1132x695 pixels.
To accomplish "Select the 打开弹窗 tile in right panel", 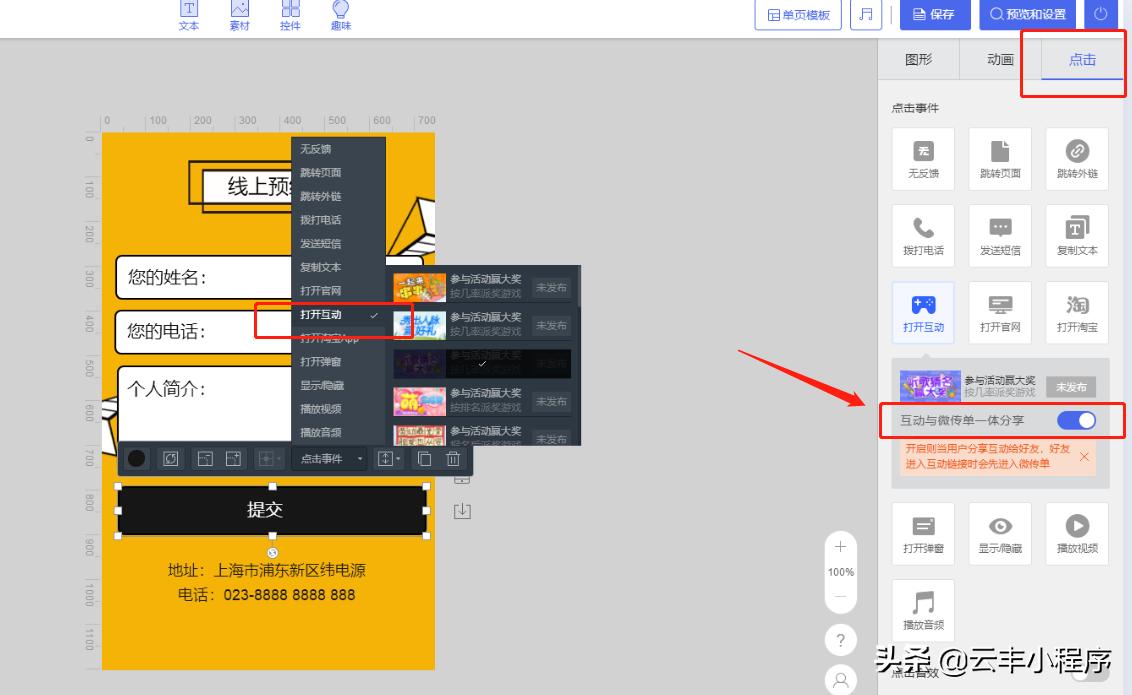I will coord(923,534).
